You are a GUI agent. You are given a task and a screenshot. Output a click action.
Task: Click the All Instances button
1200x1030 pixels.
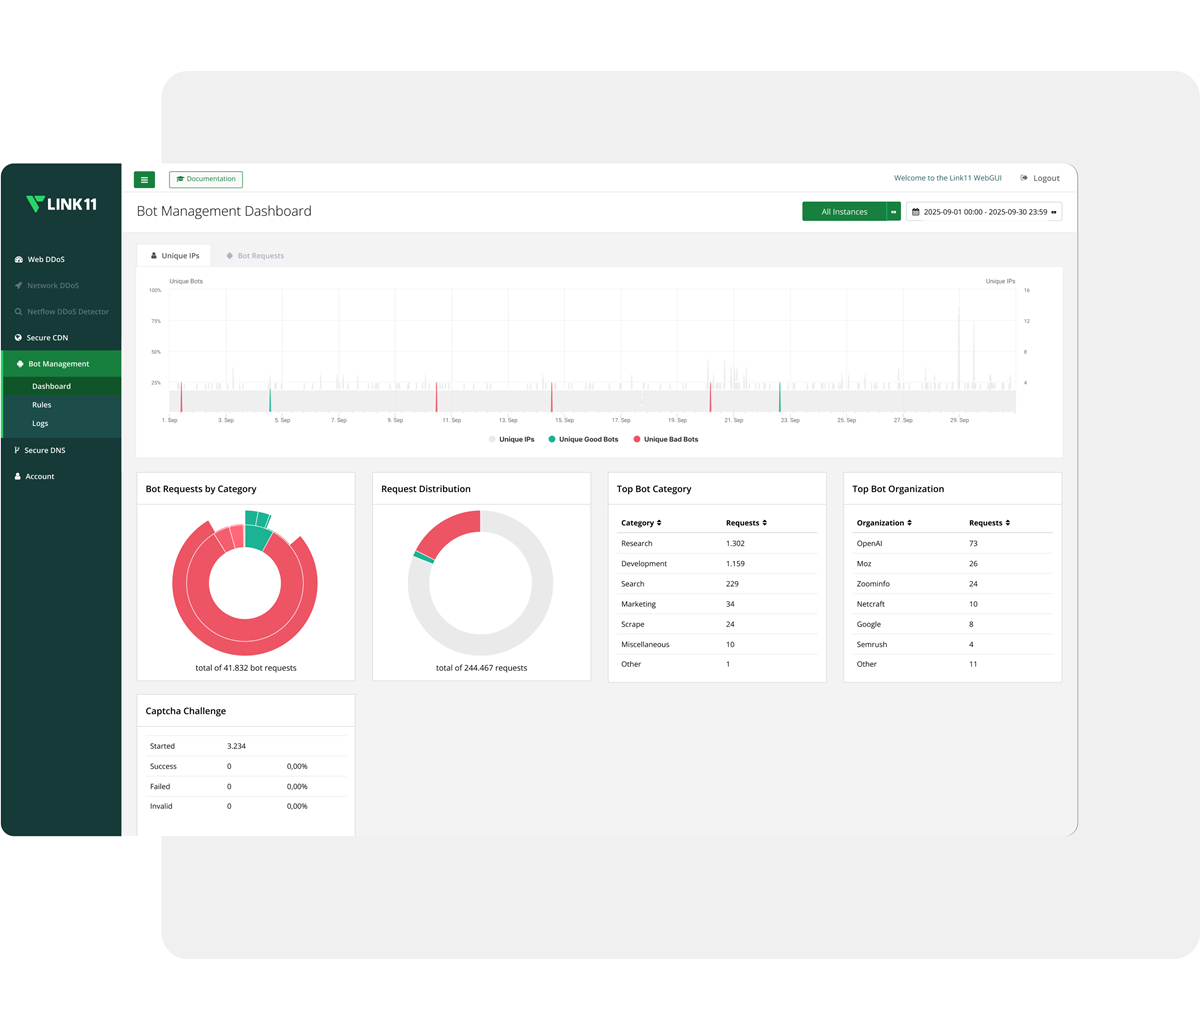(844, 212)
